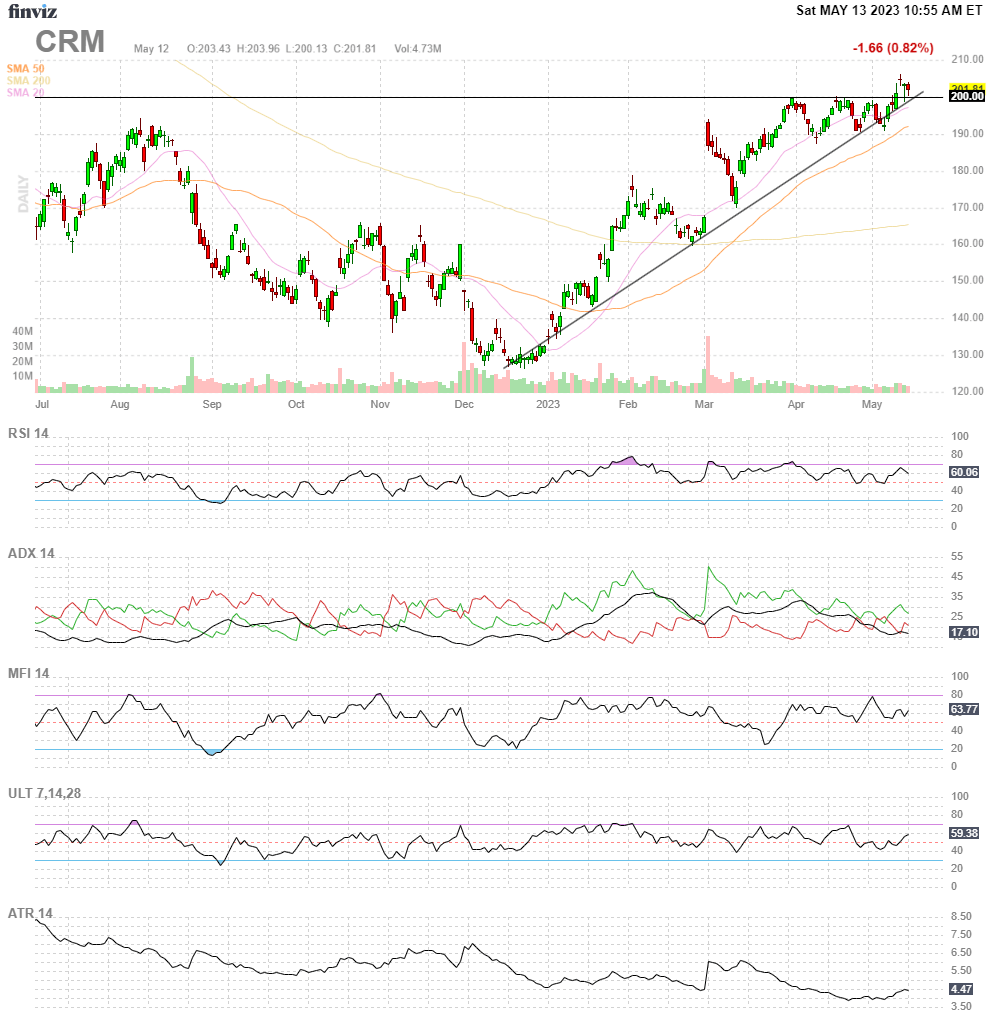Click the ULT current value 59.38

964,833
